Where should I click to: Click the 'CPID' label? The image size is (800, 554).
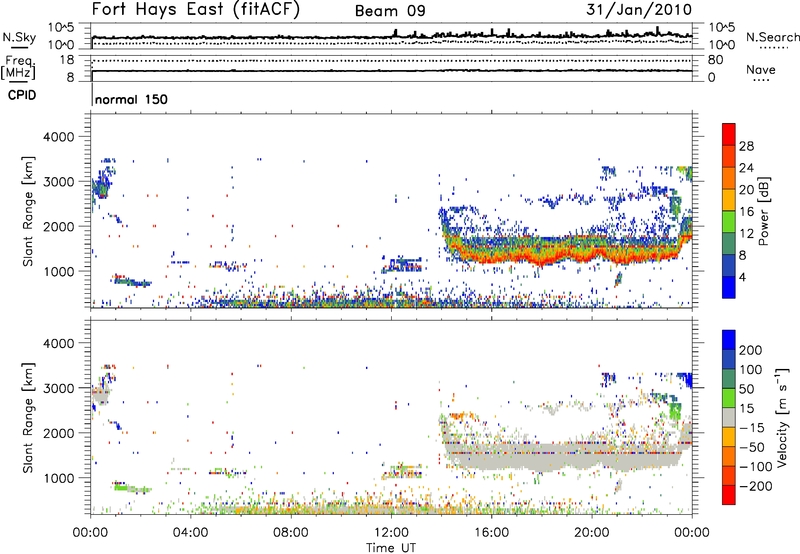(x=22, y=95)
